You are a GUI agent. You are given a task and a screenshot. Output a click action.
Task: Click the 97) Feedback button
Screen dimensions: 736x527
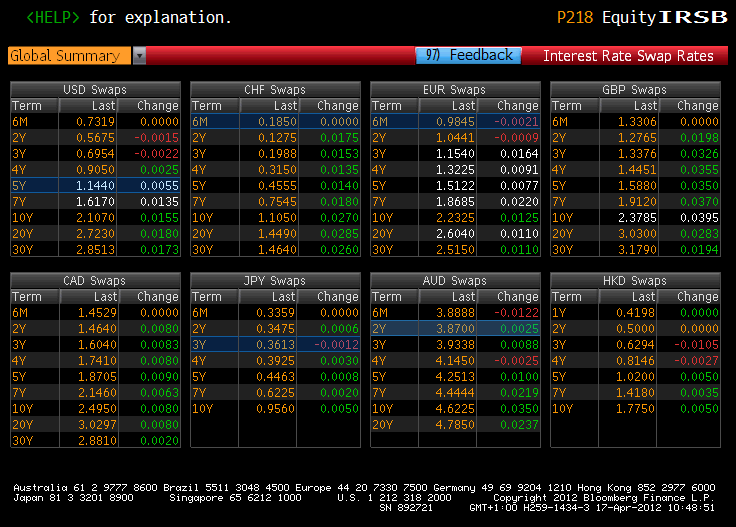(468, 55)
